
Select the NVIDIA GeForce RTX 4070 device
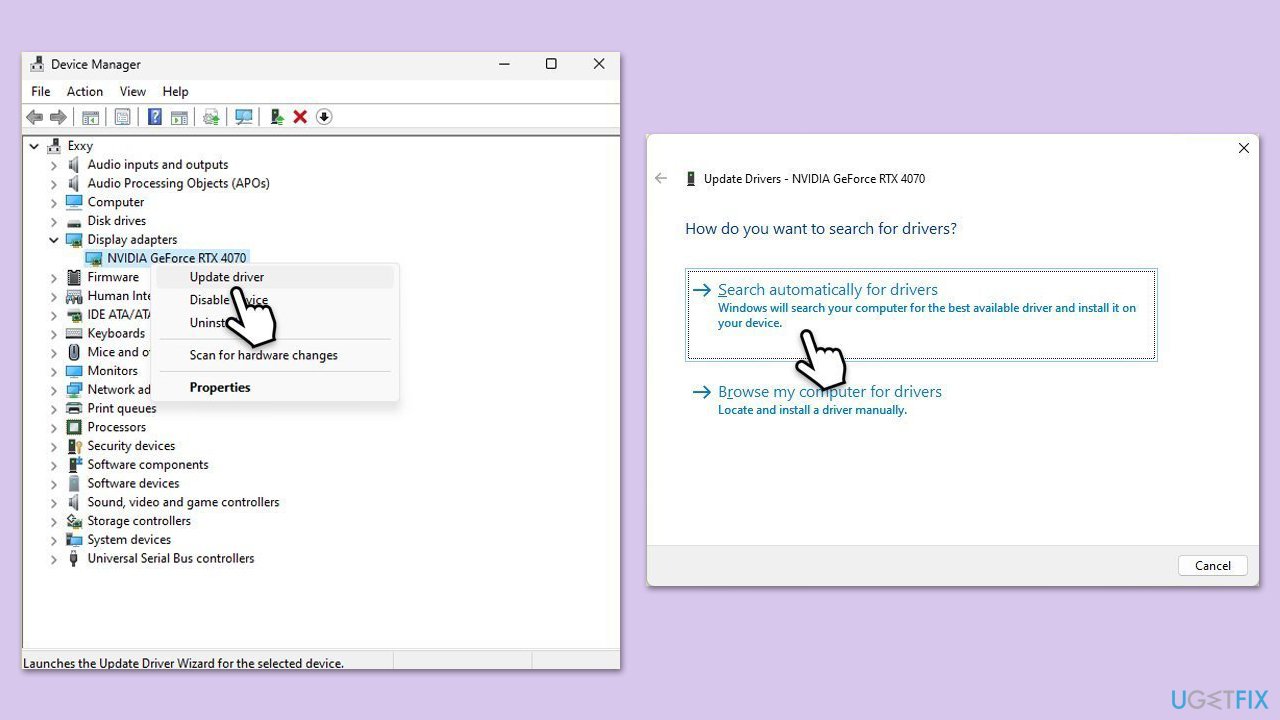[x=176, y=258]
